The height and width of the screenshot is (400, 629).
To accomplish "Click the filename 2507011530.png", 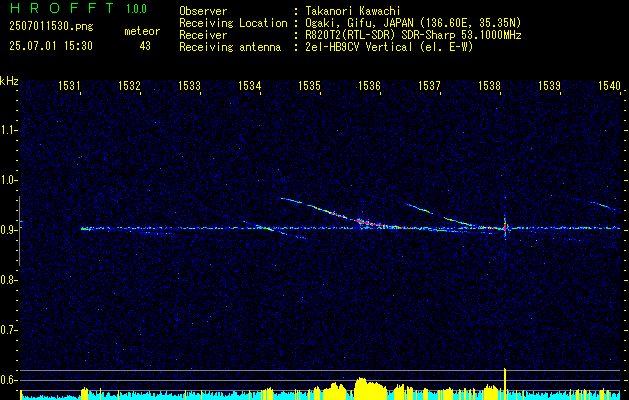I will pos(51,27).
